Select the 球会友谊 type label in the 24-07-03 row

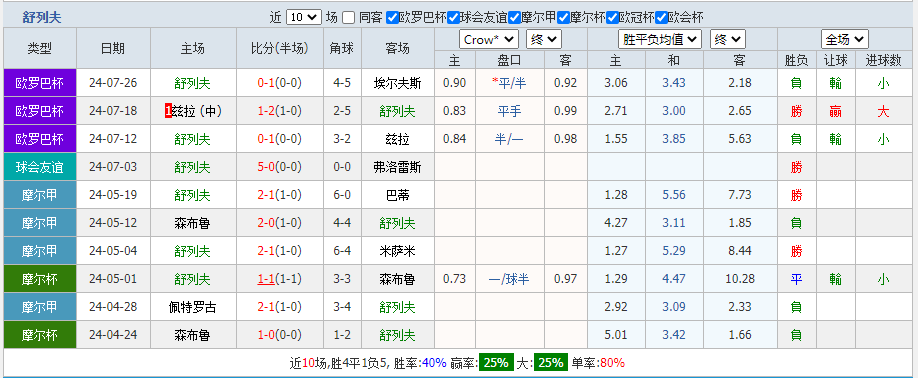[x=40, y=167]
